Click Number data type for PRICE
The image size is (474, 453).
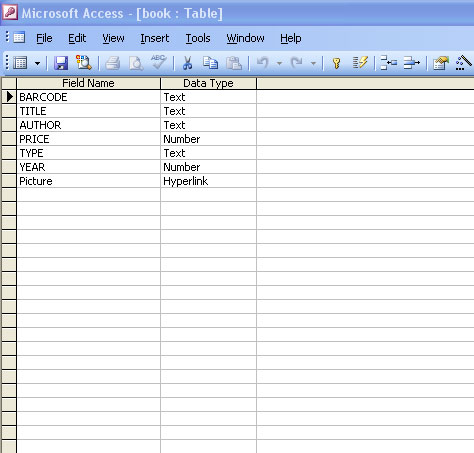pyautogui.click(x=209, y=139)
